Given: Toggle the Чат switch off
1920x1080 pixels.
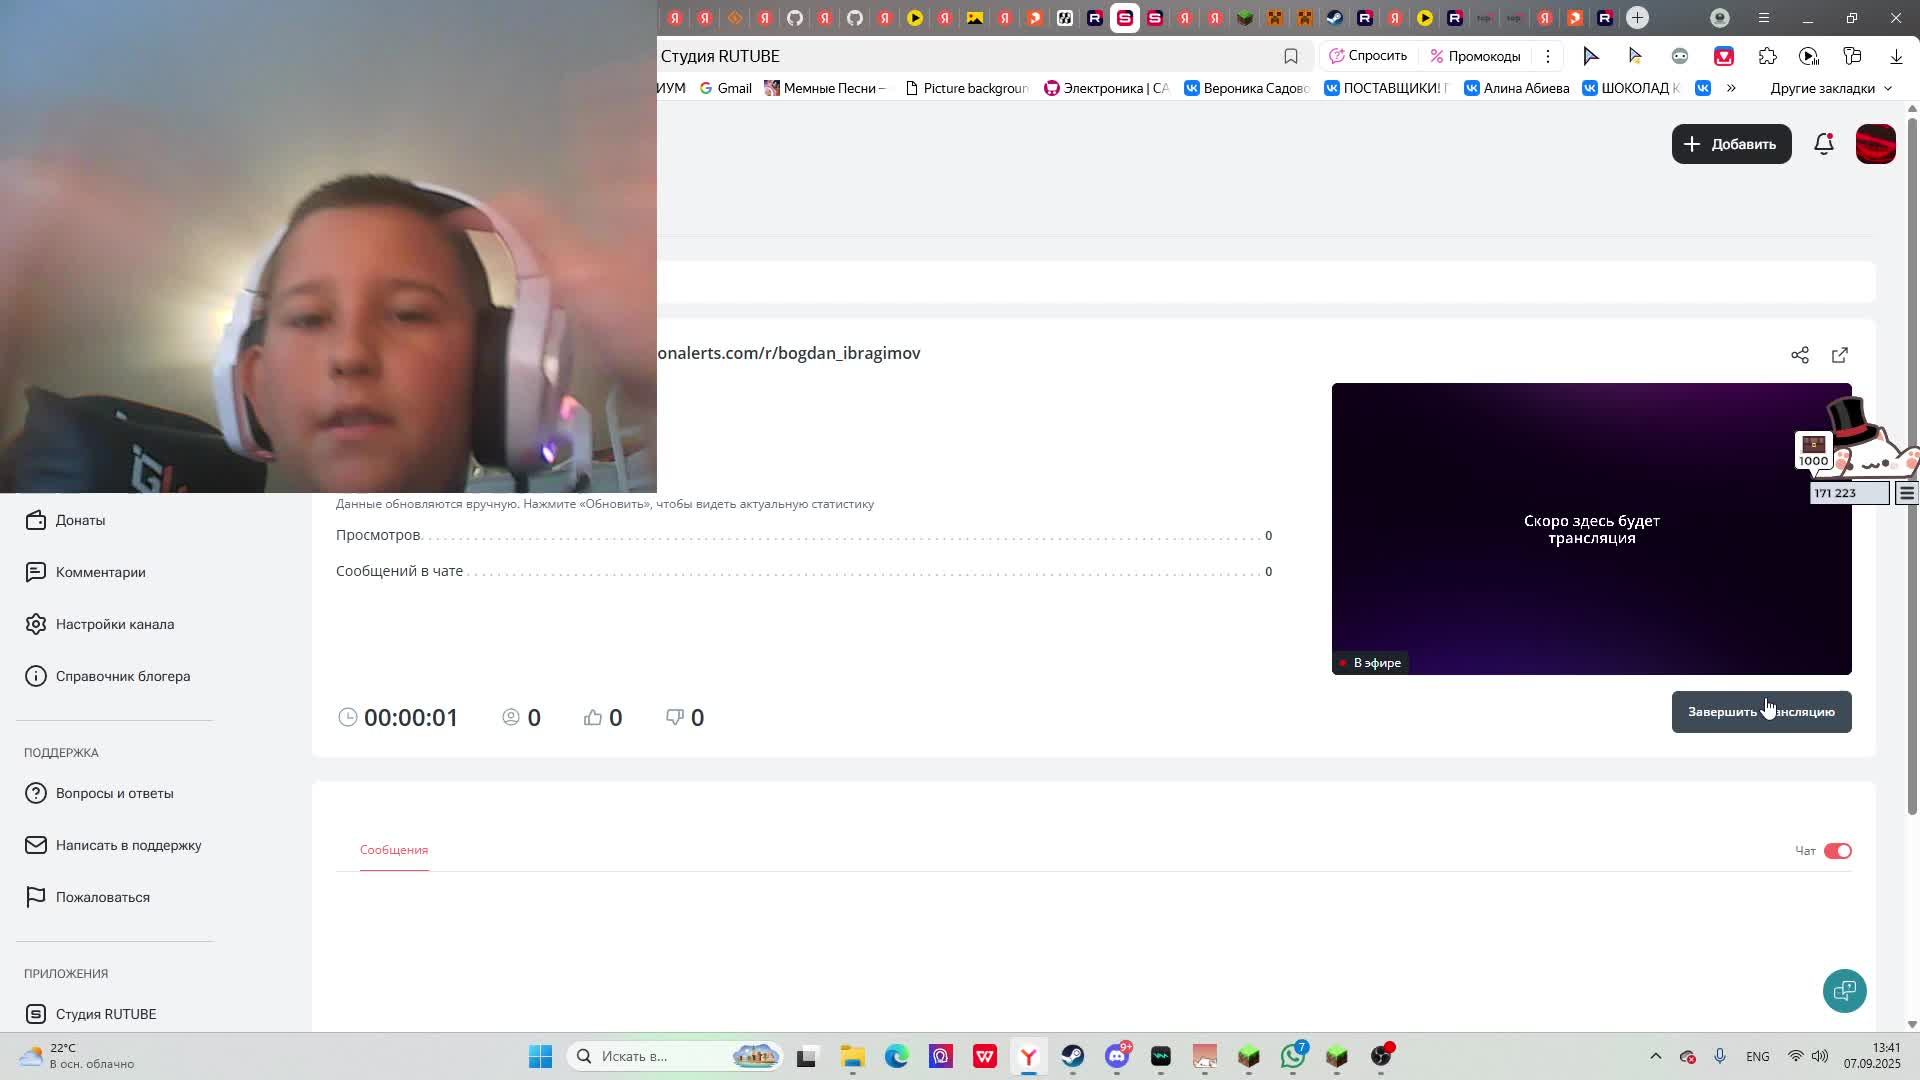Looking at the screenshot, I should tap(1837, 851).
